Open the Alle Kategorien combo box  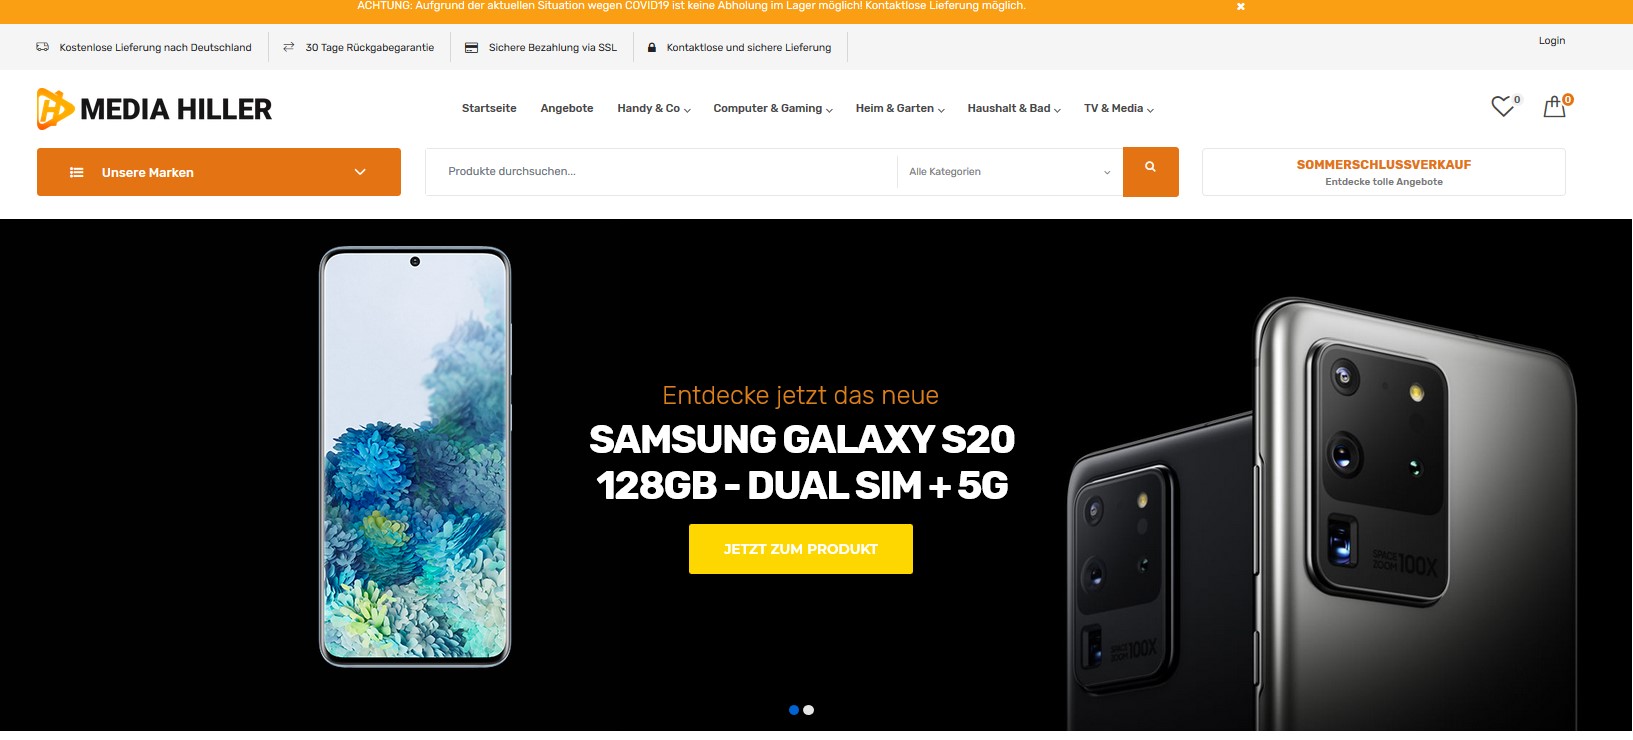[x=1009, y=172]
